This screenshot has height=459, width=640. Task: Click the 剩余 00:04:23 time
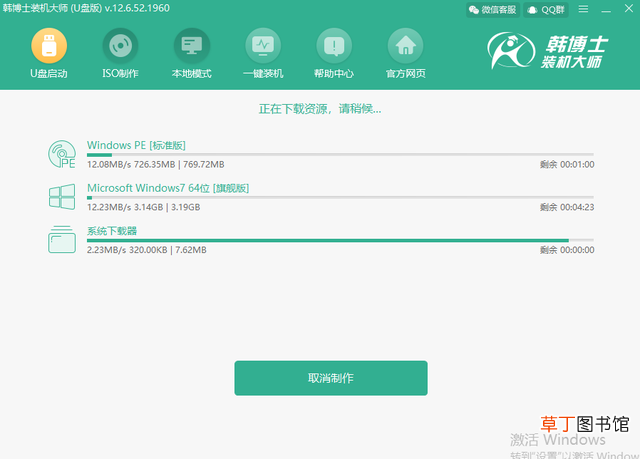pos(567,207)
